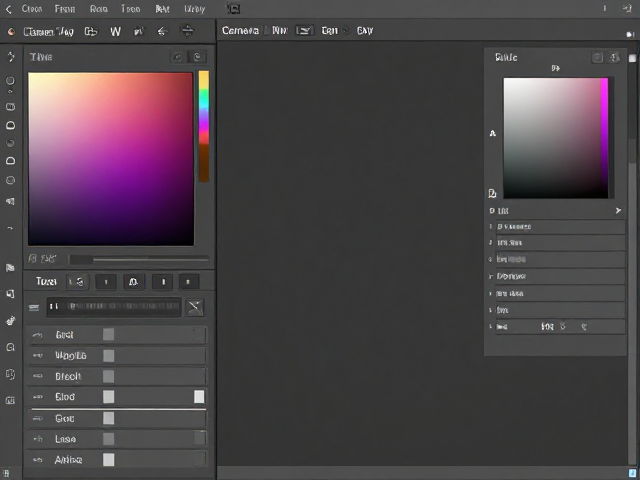This screenshot has width=640, height=480.
Task: Click the back arrow in the top-left corner
Action: [x=9, y=9]
